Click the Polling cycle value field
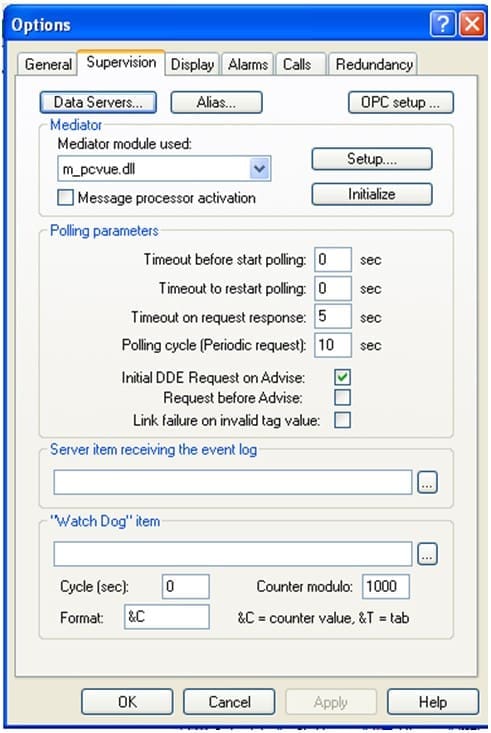Screen dimensions: 491x733 pyautogui.click(x=332, y=345)
